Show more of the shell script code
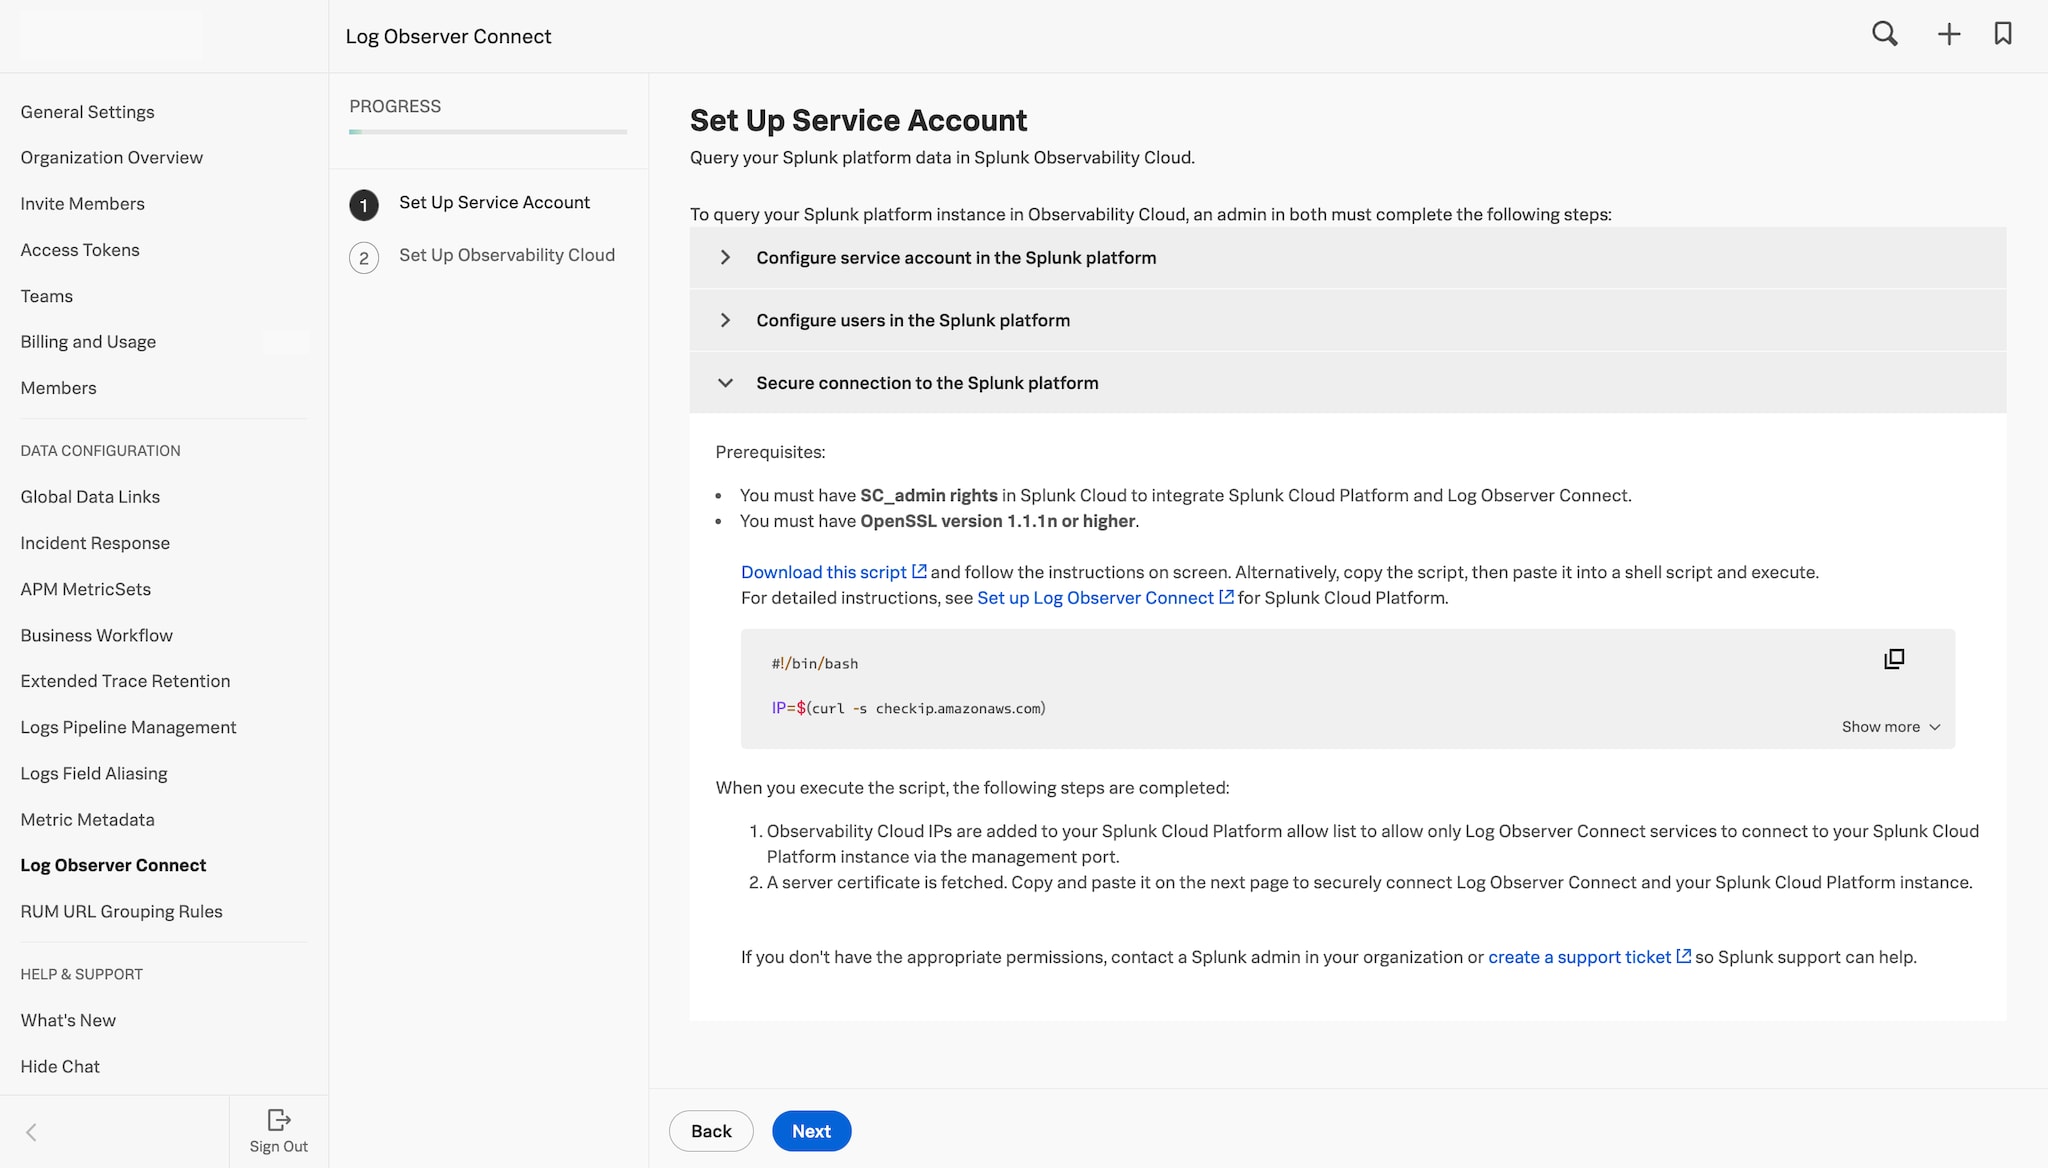Image resolution: width=2048 pixels, height=1168 pixels. tap(1888, 726)
